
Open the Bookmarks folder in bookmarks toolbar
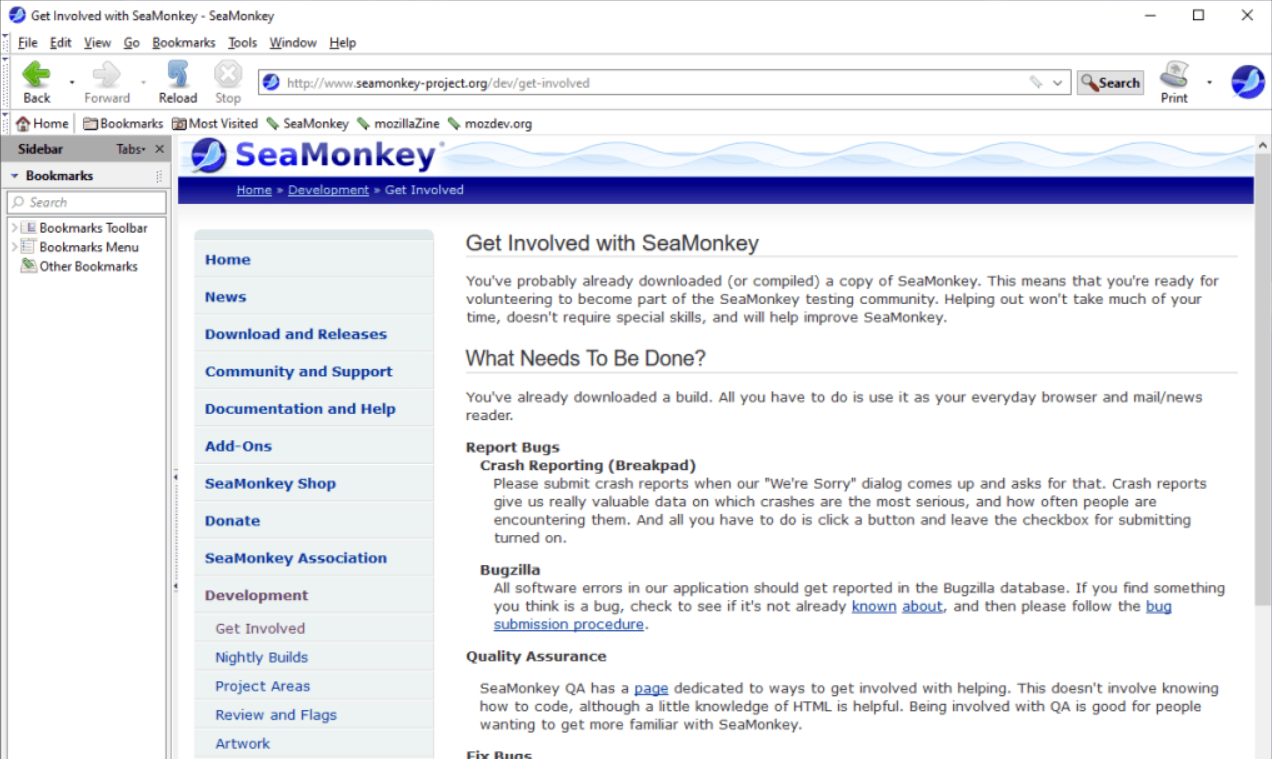click(x=123, y=124)
